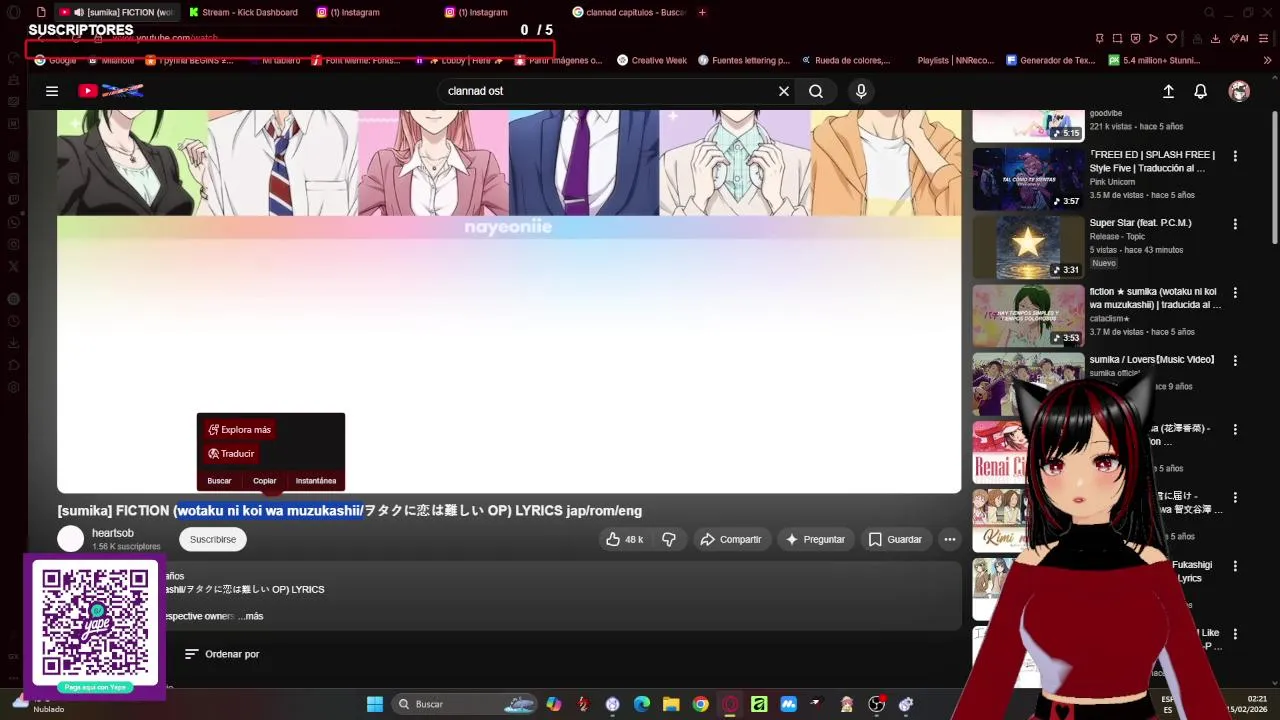1280x720 pixels.
Task: Open options for Super Star video
Action: (x=1235, y=224)
